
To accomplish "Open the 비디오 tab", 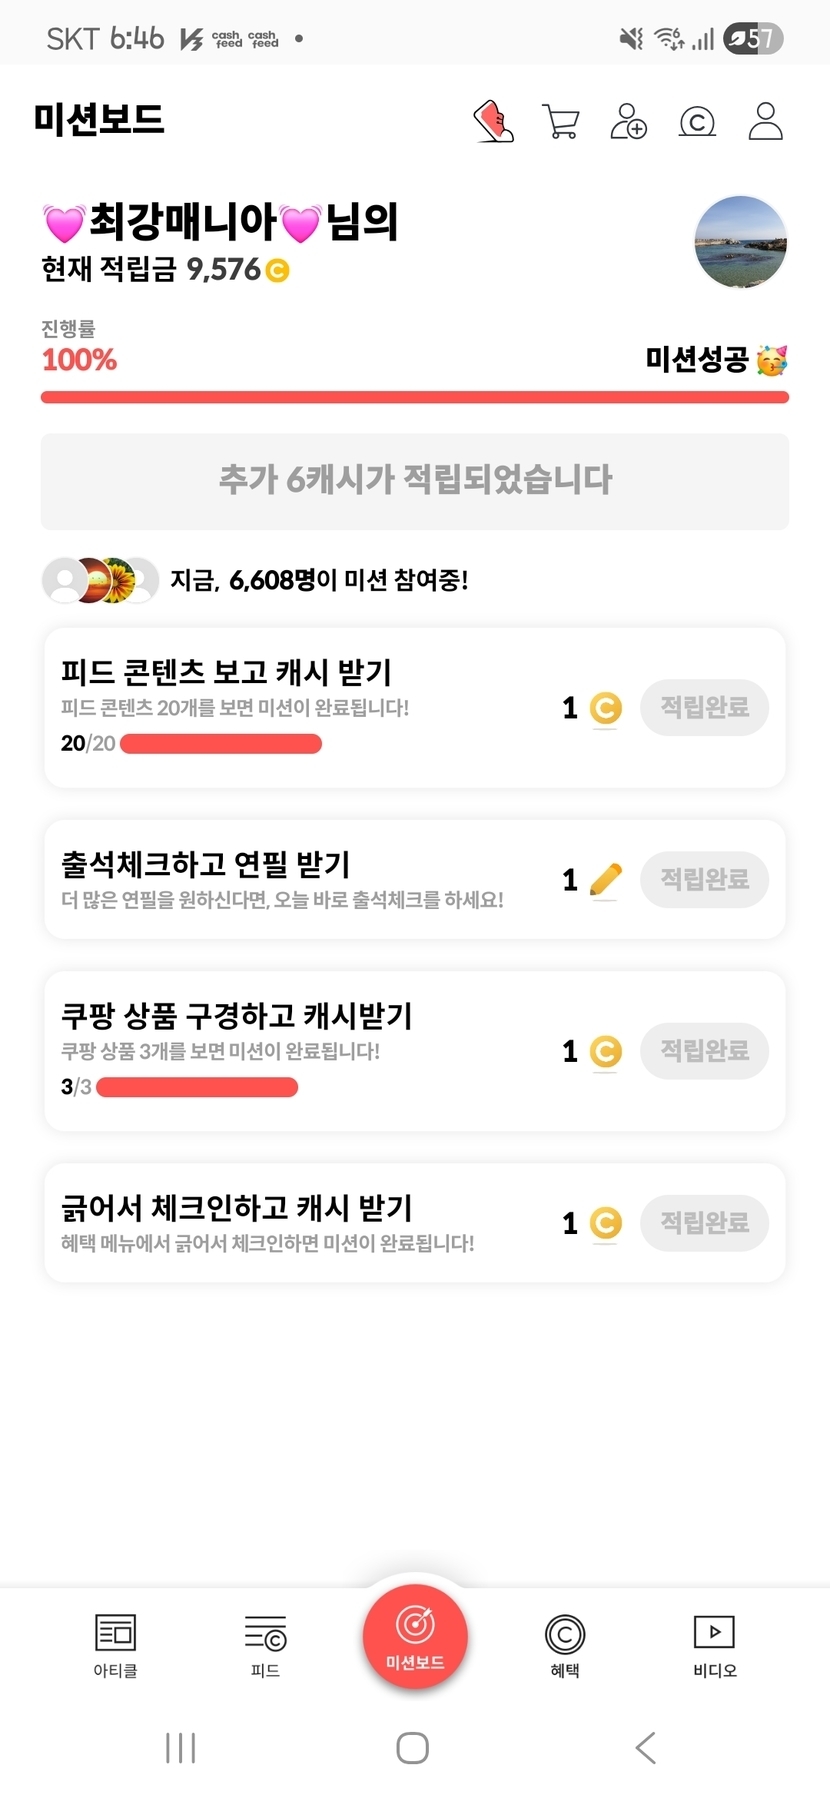I will coord(715,1645).
